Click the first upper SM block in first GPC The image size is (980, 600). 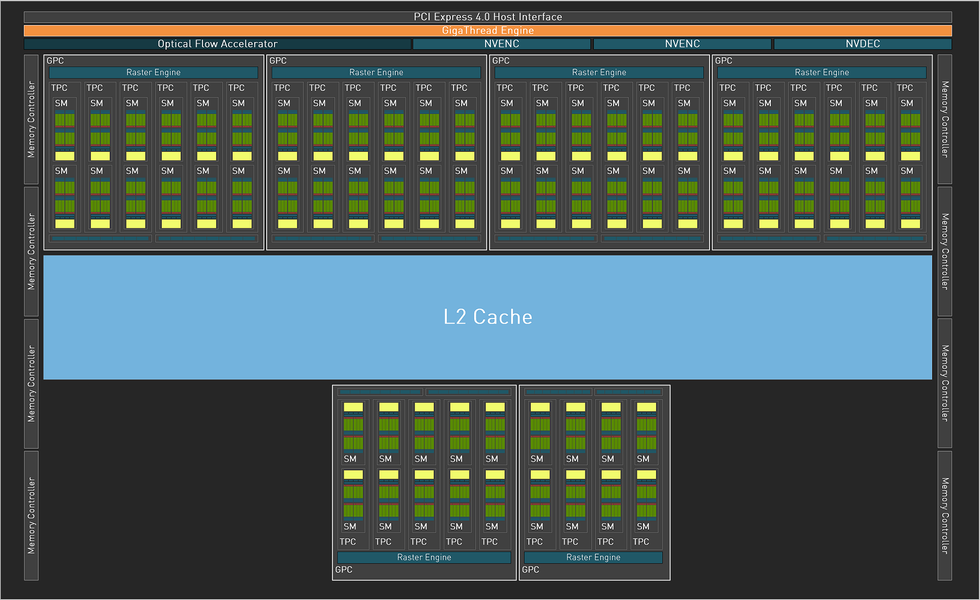64,129
